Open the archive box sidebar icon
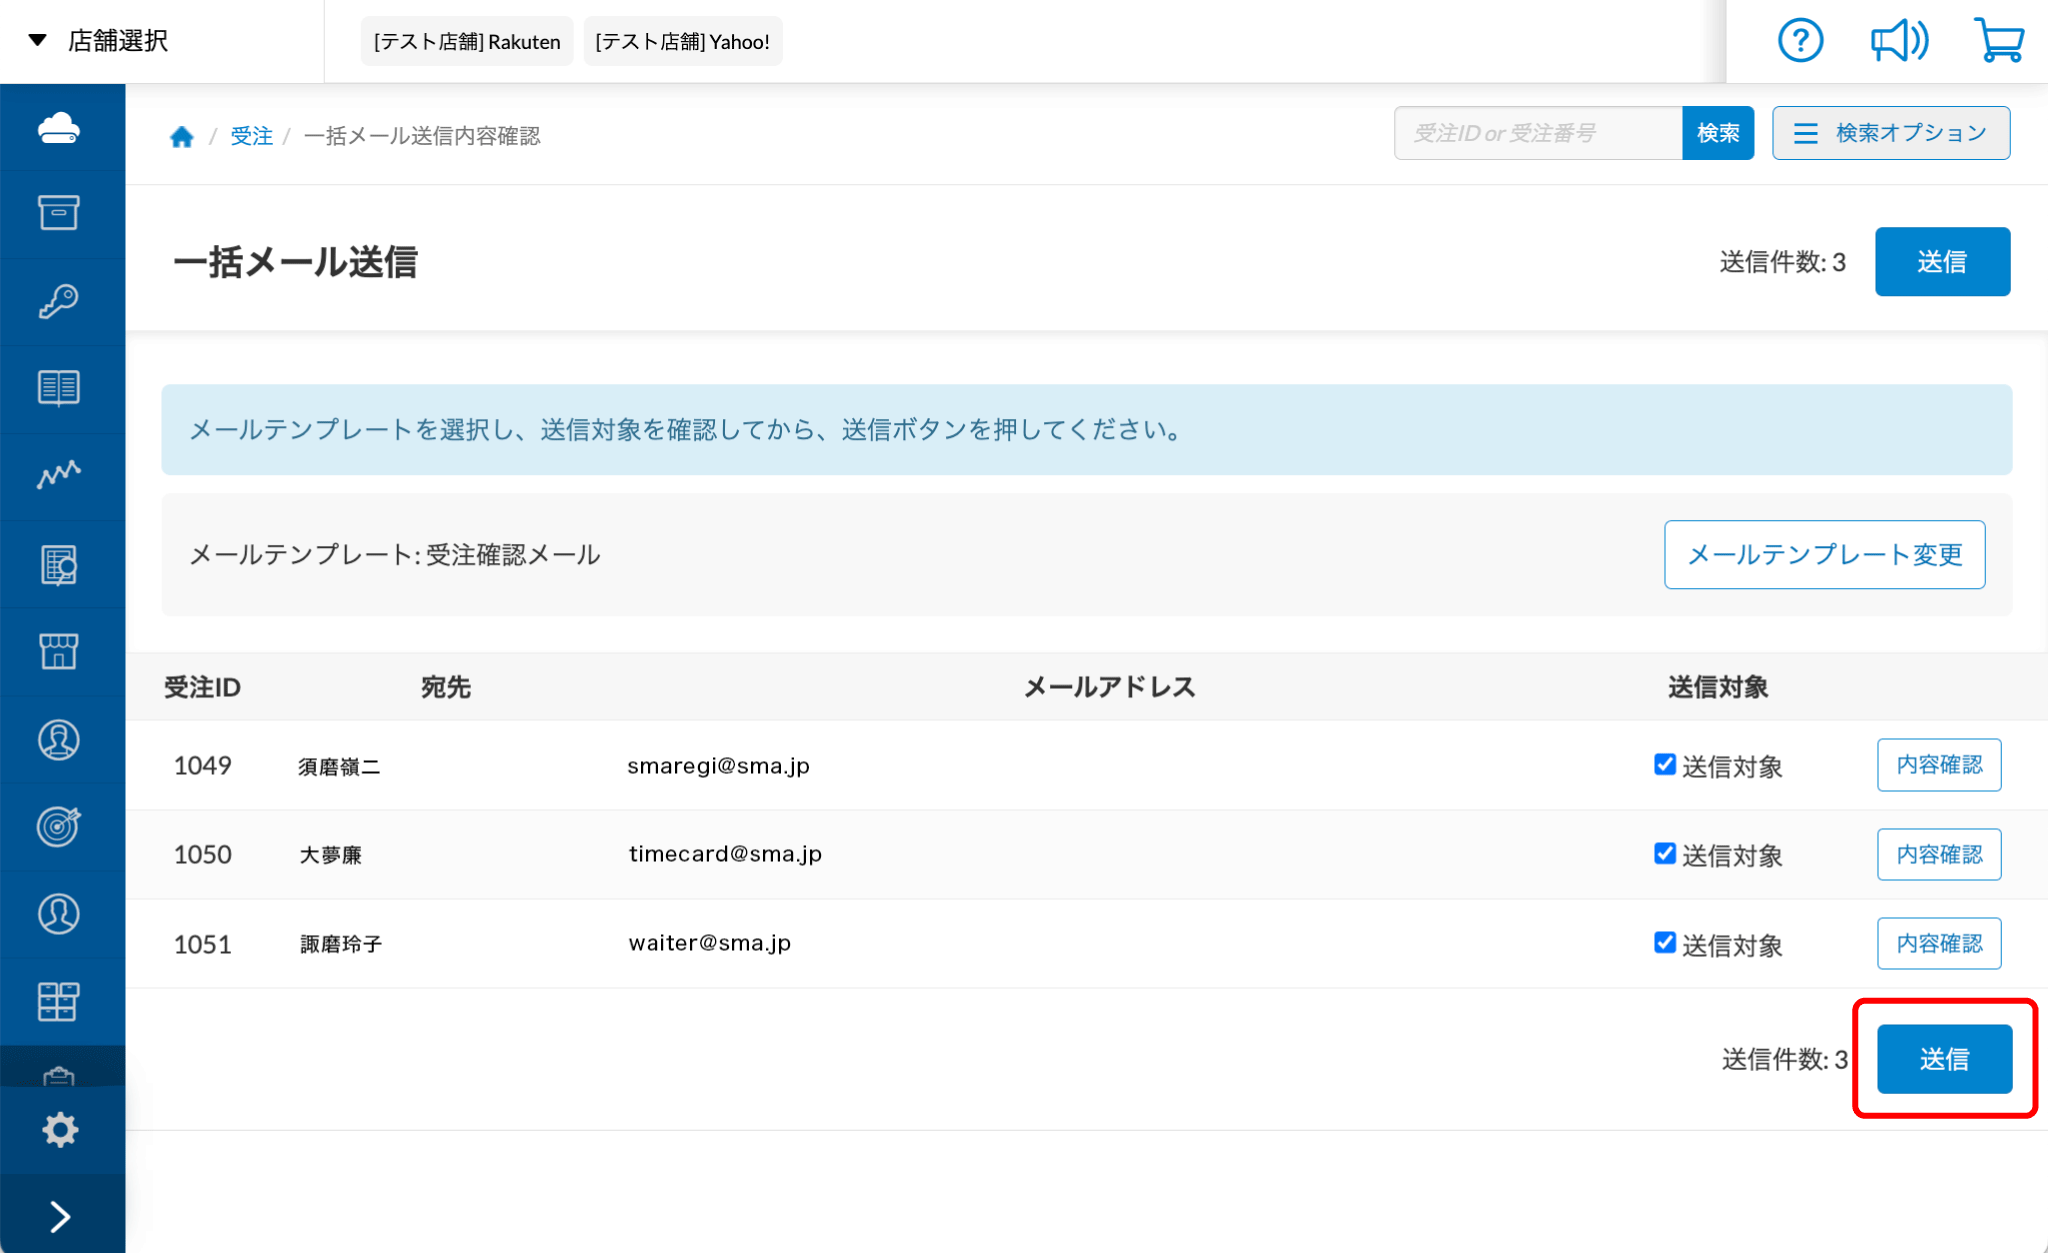 [59, 213]
